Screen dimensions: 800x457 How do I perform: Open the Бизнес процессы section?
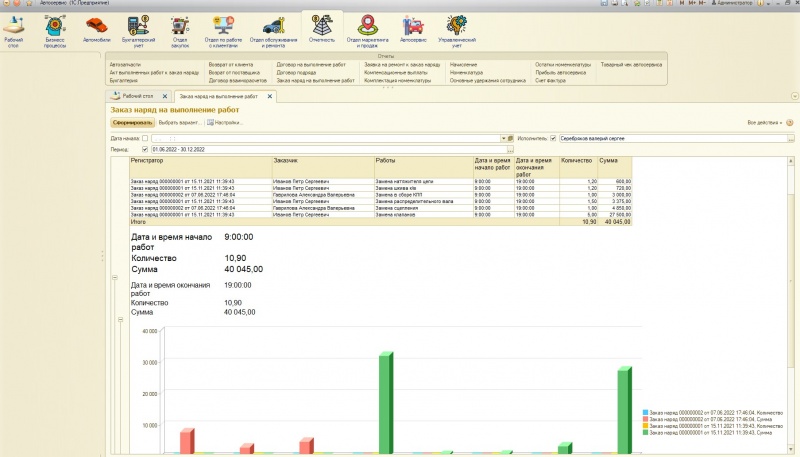pyautogui.click(x=55, y=32)
